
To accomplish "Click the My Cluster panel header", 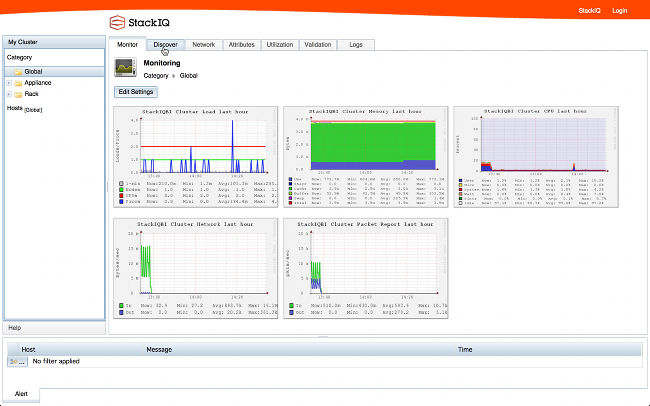I will point(54,42).
